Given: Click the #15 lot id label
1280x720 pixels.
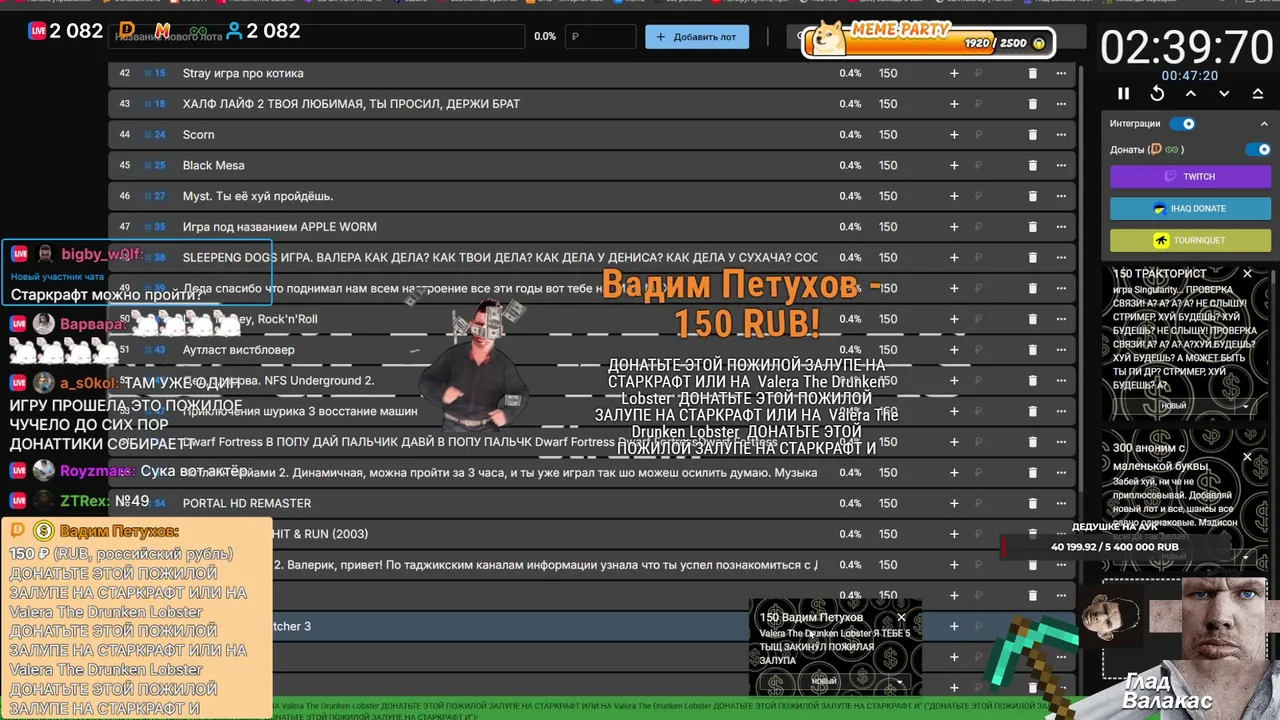Looking at the screenshot, I should tap(155, 73).
